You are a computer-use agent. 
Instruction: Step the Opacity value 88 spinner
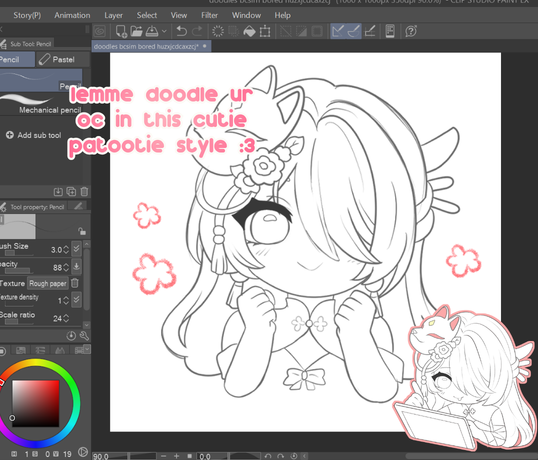click(x=66, y=267)
